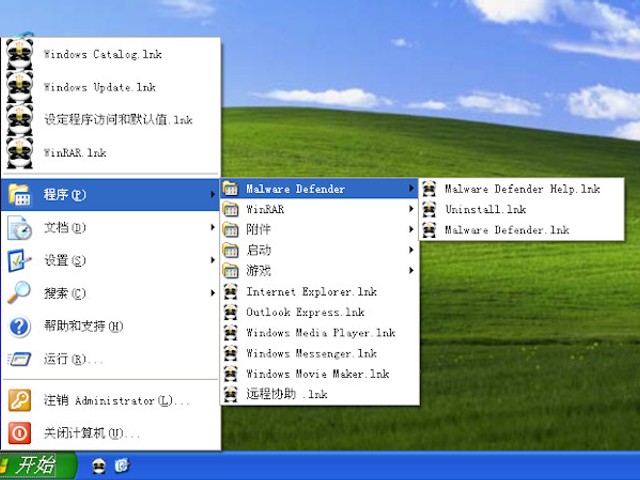Select the 启动 folder label

coord(258,250)
